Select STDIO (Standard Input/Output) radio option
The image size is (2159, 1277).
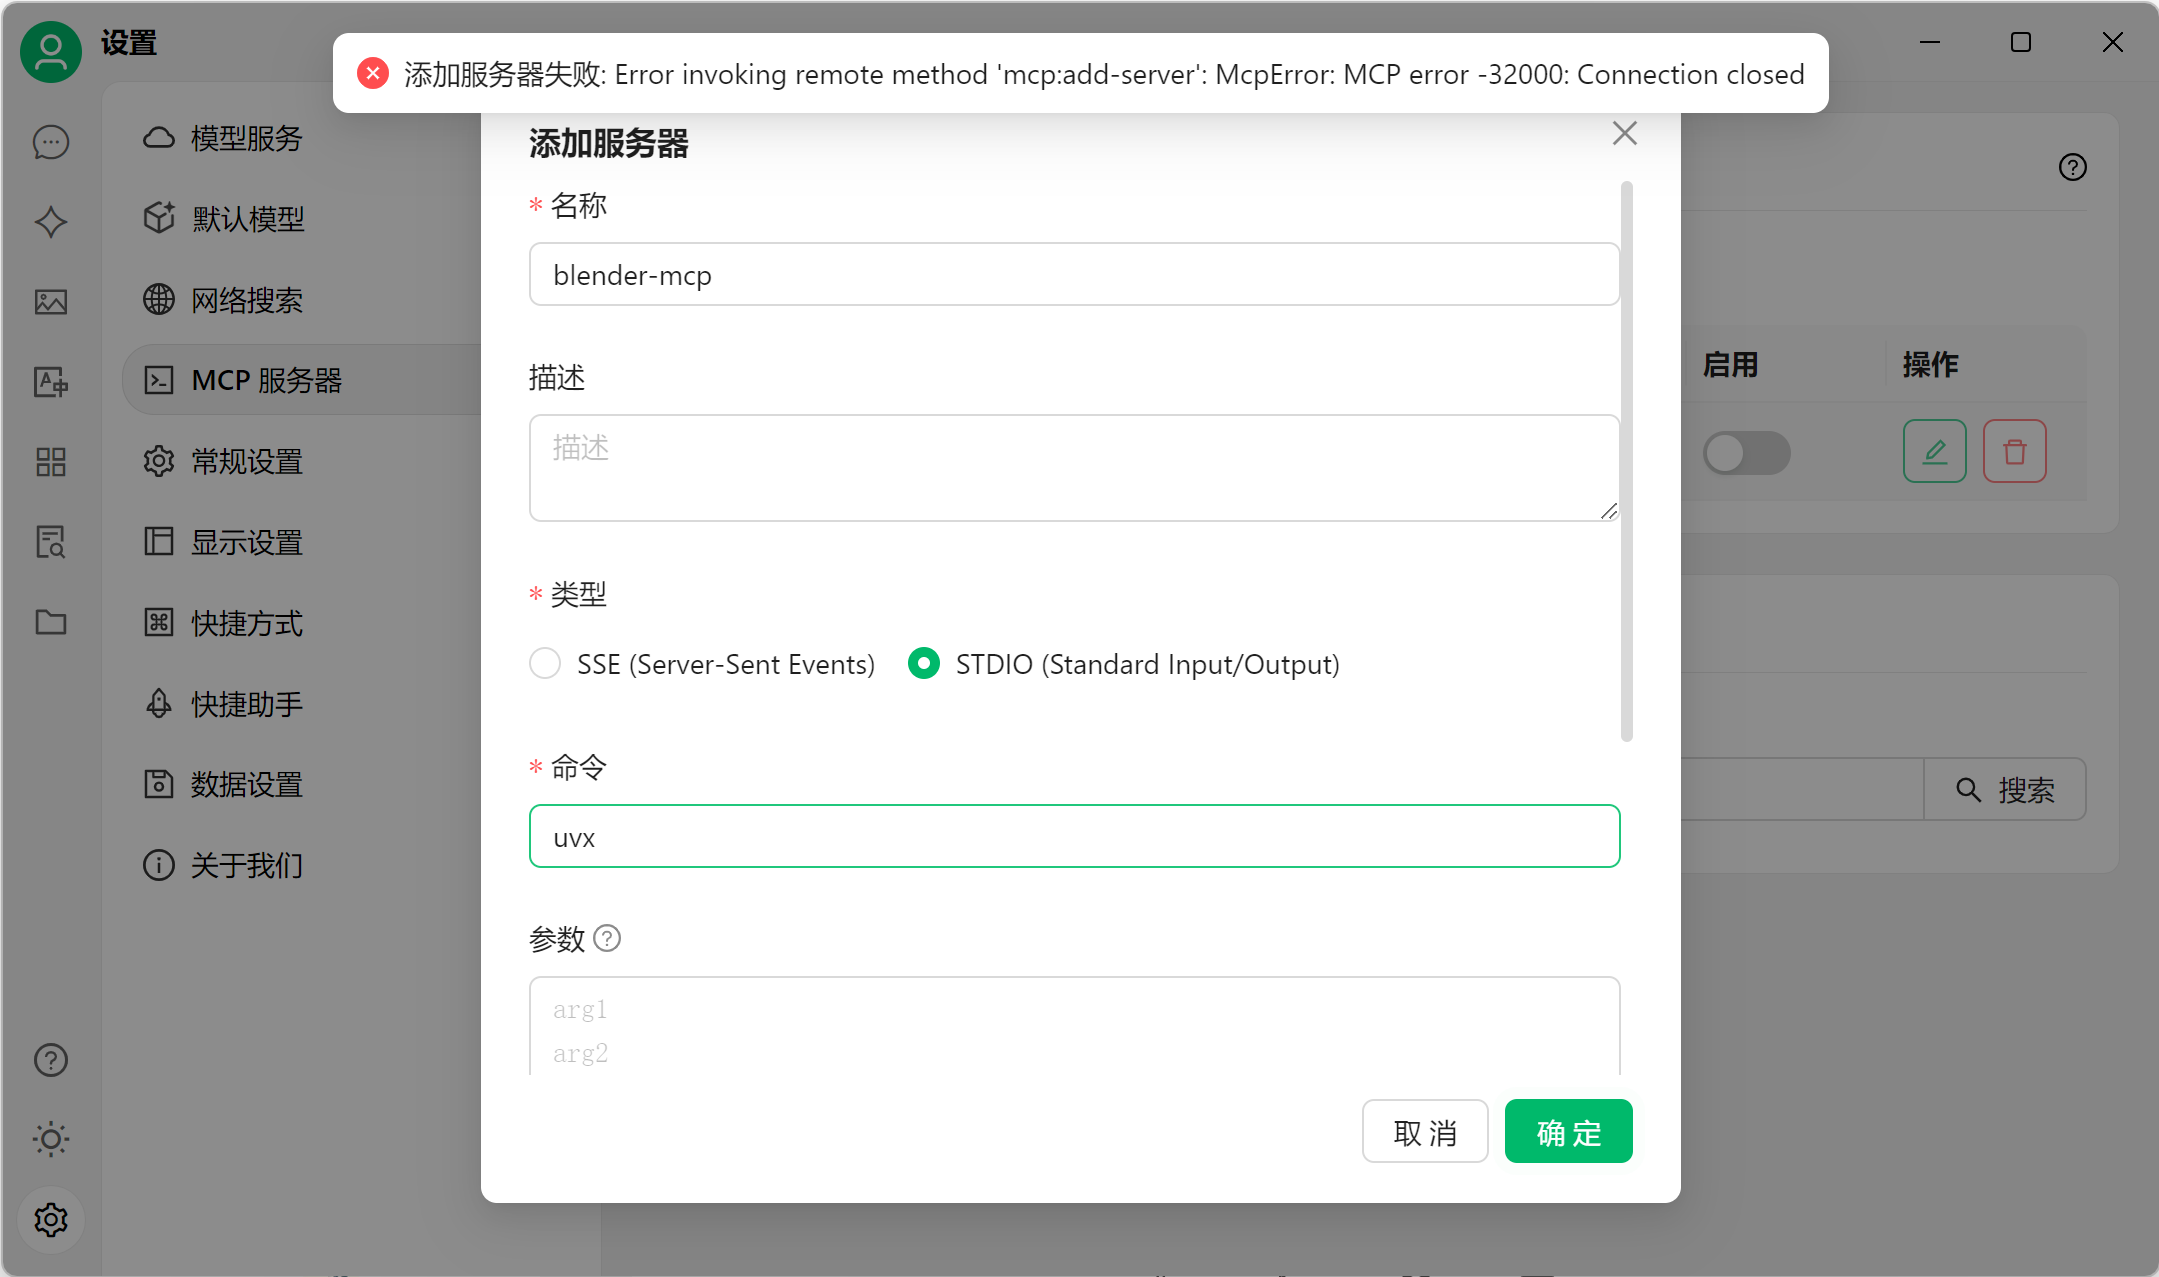click(x=924, y=663)
